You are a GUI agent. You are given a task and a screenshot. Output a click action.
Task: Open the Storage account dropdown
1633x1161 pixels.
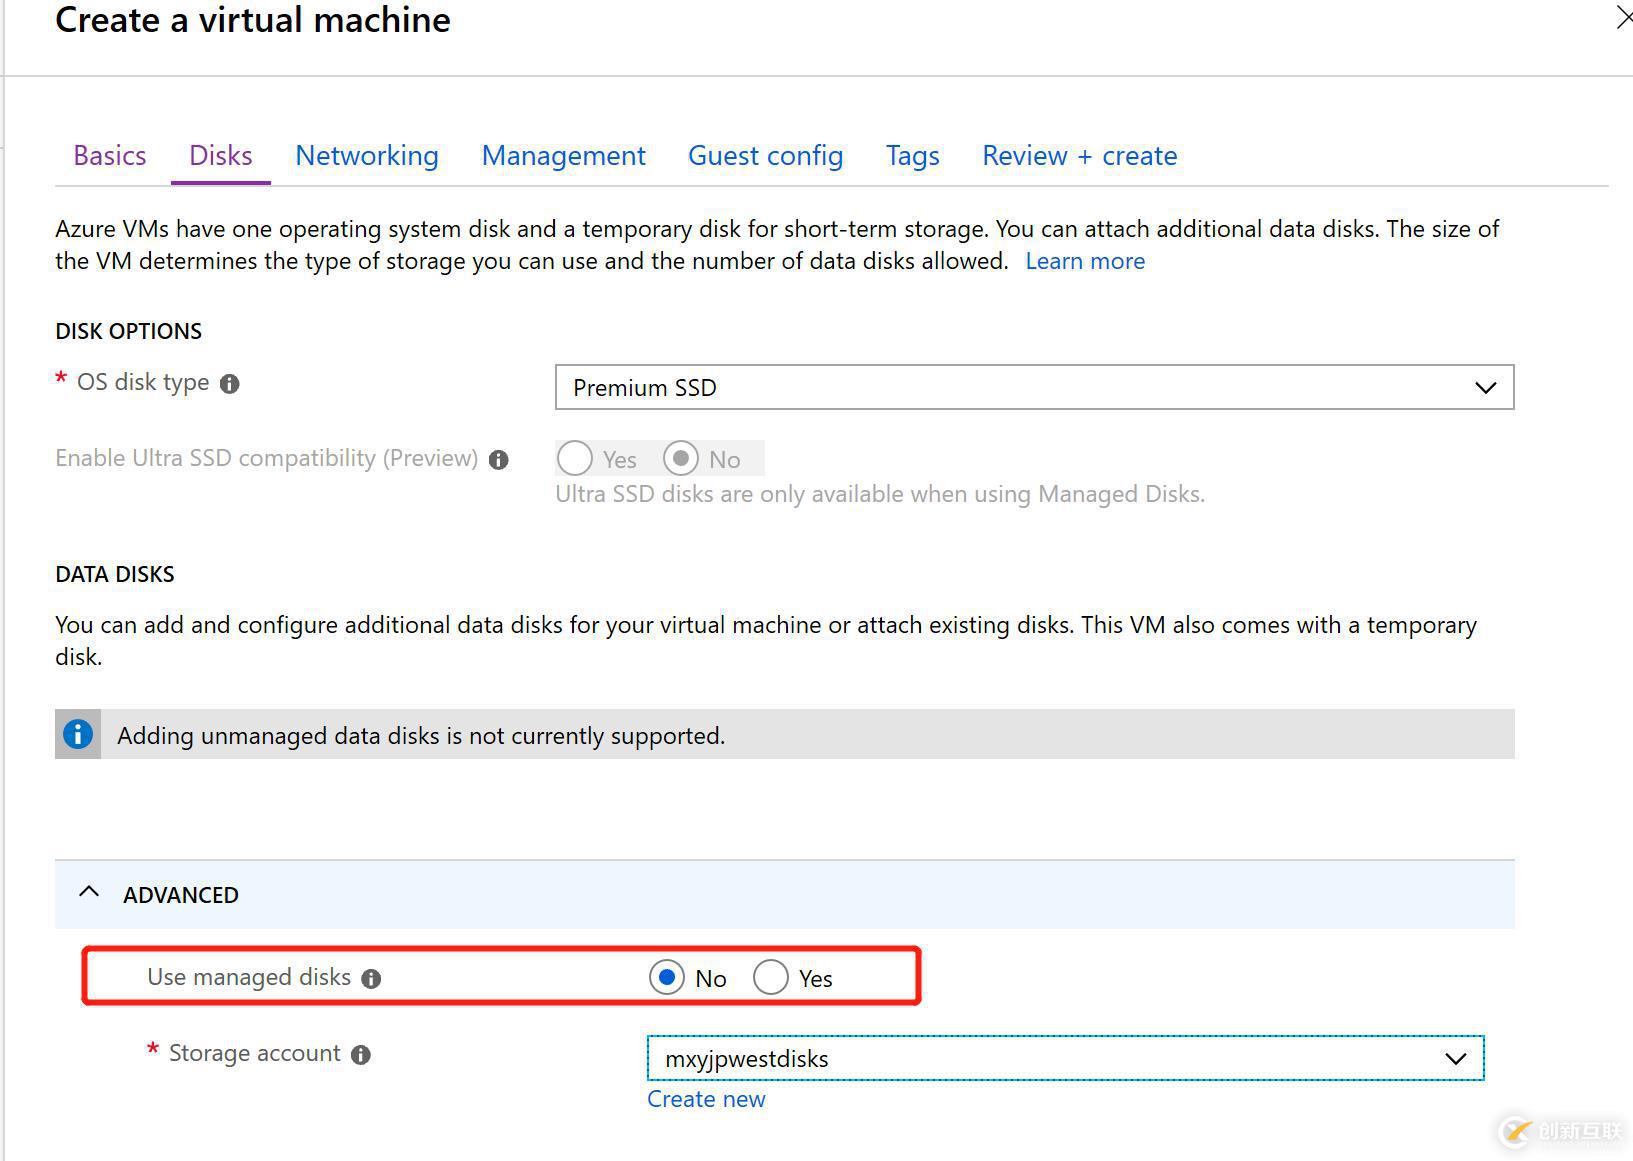coord(1455,1058)
